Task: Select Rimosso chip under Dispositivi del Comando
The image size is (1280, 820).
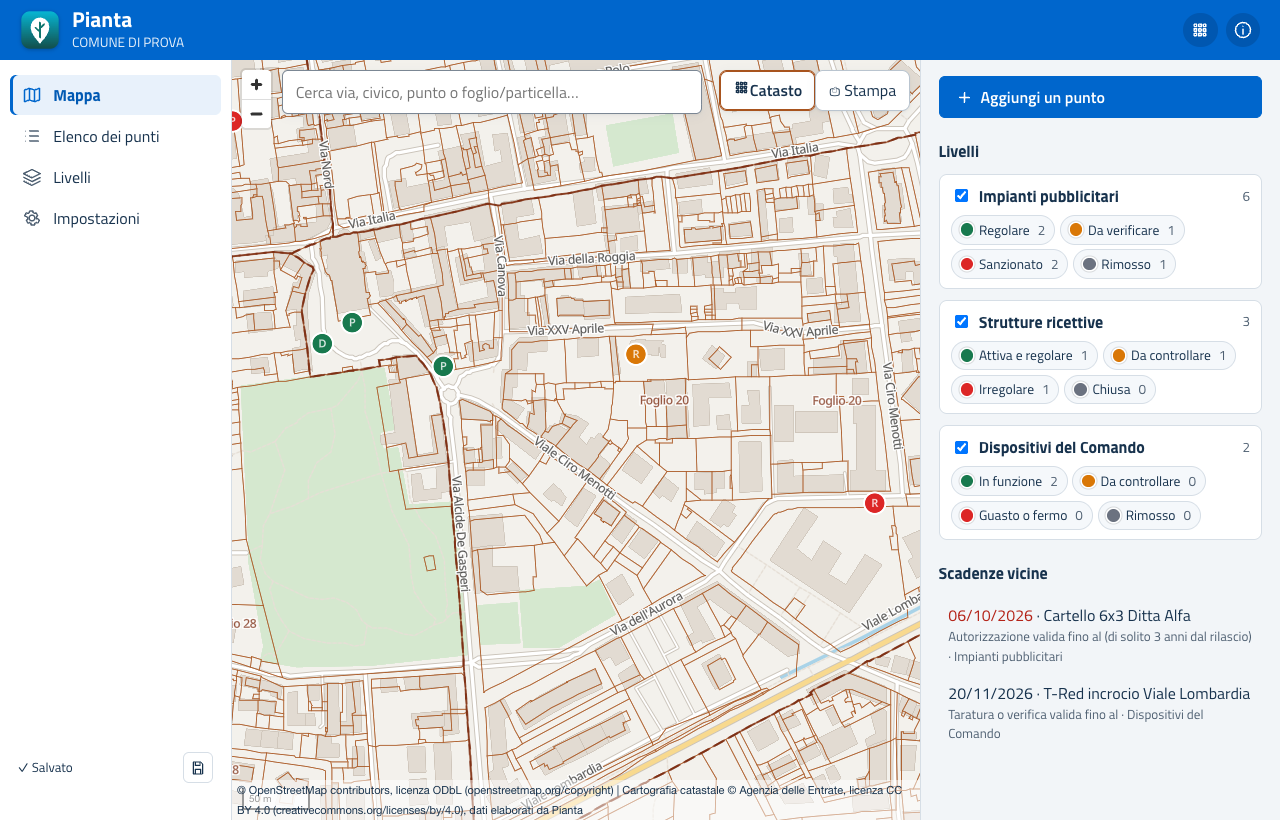Action: pos(1149,515)
